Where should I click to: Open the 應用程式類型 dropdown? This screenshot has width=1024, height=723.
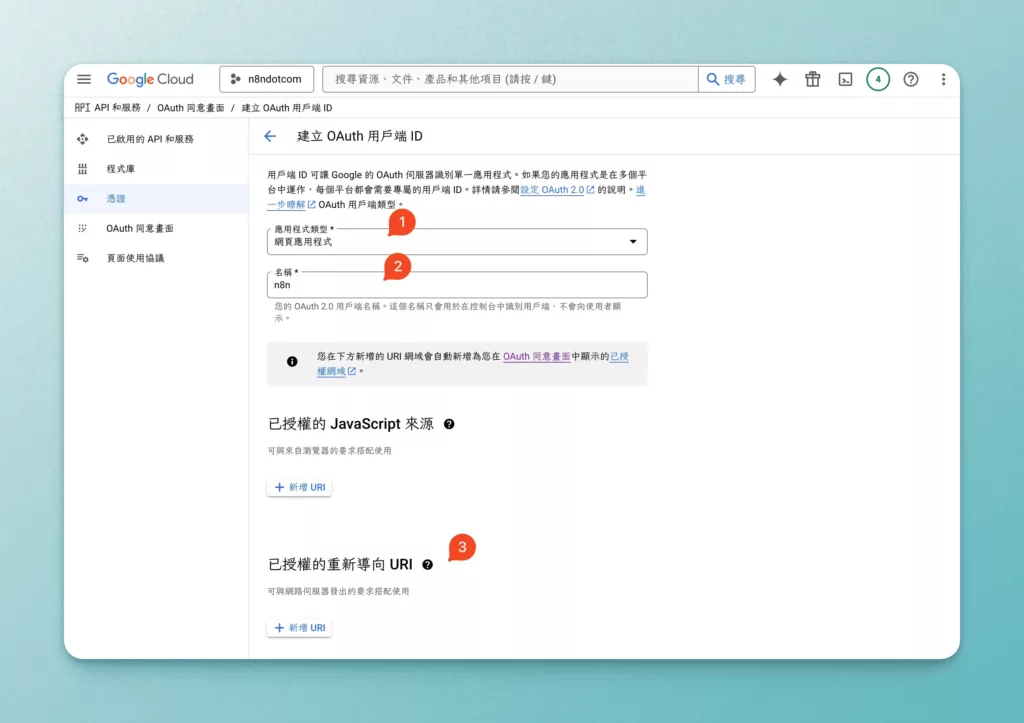coord(457,242)
